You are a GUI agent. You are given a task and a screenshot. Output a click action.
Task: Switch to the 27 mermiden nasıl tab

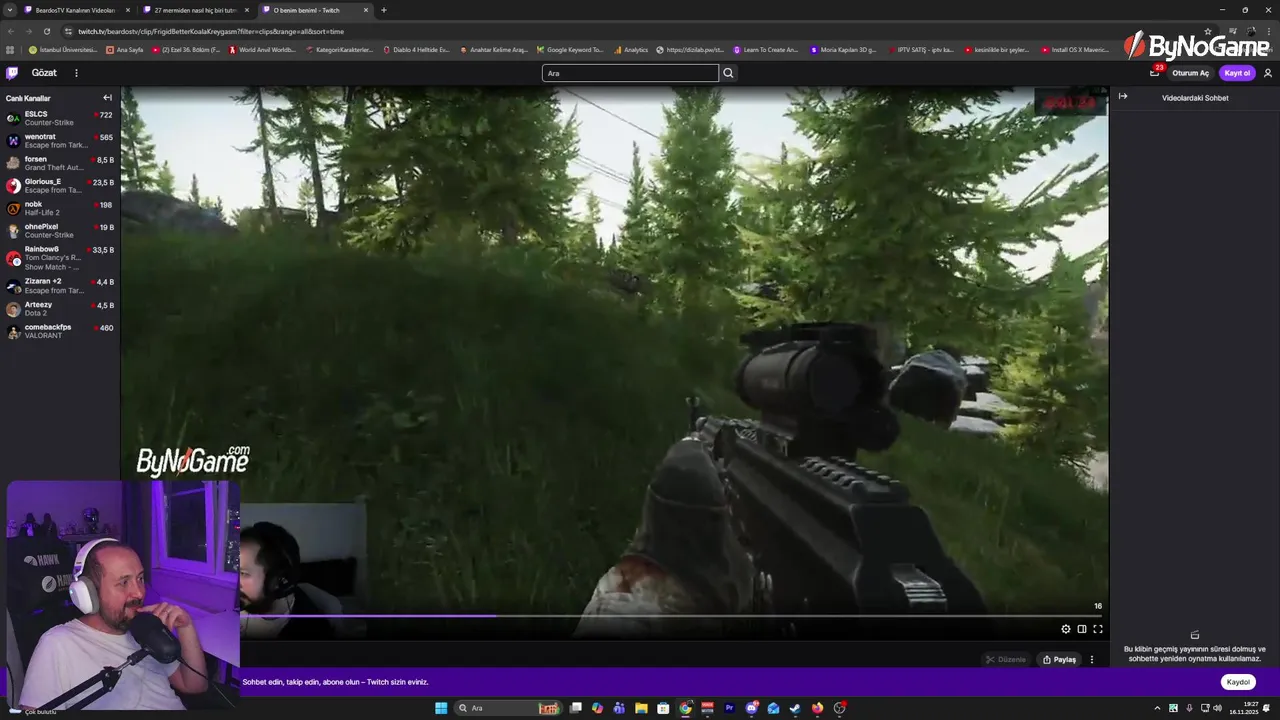click(197, 10)
